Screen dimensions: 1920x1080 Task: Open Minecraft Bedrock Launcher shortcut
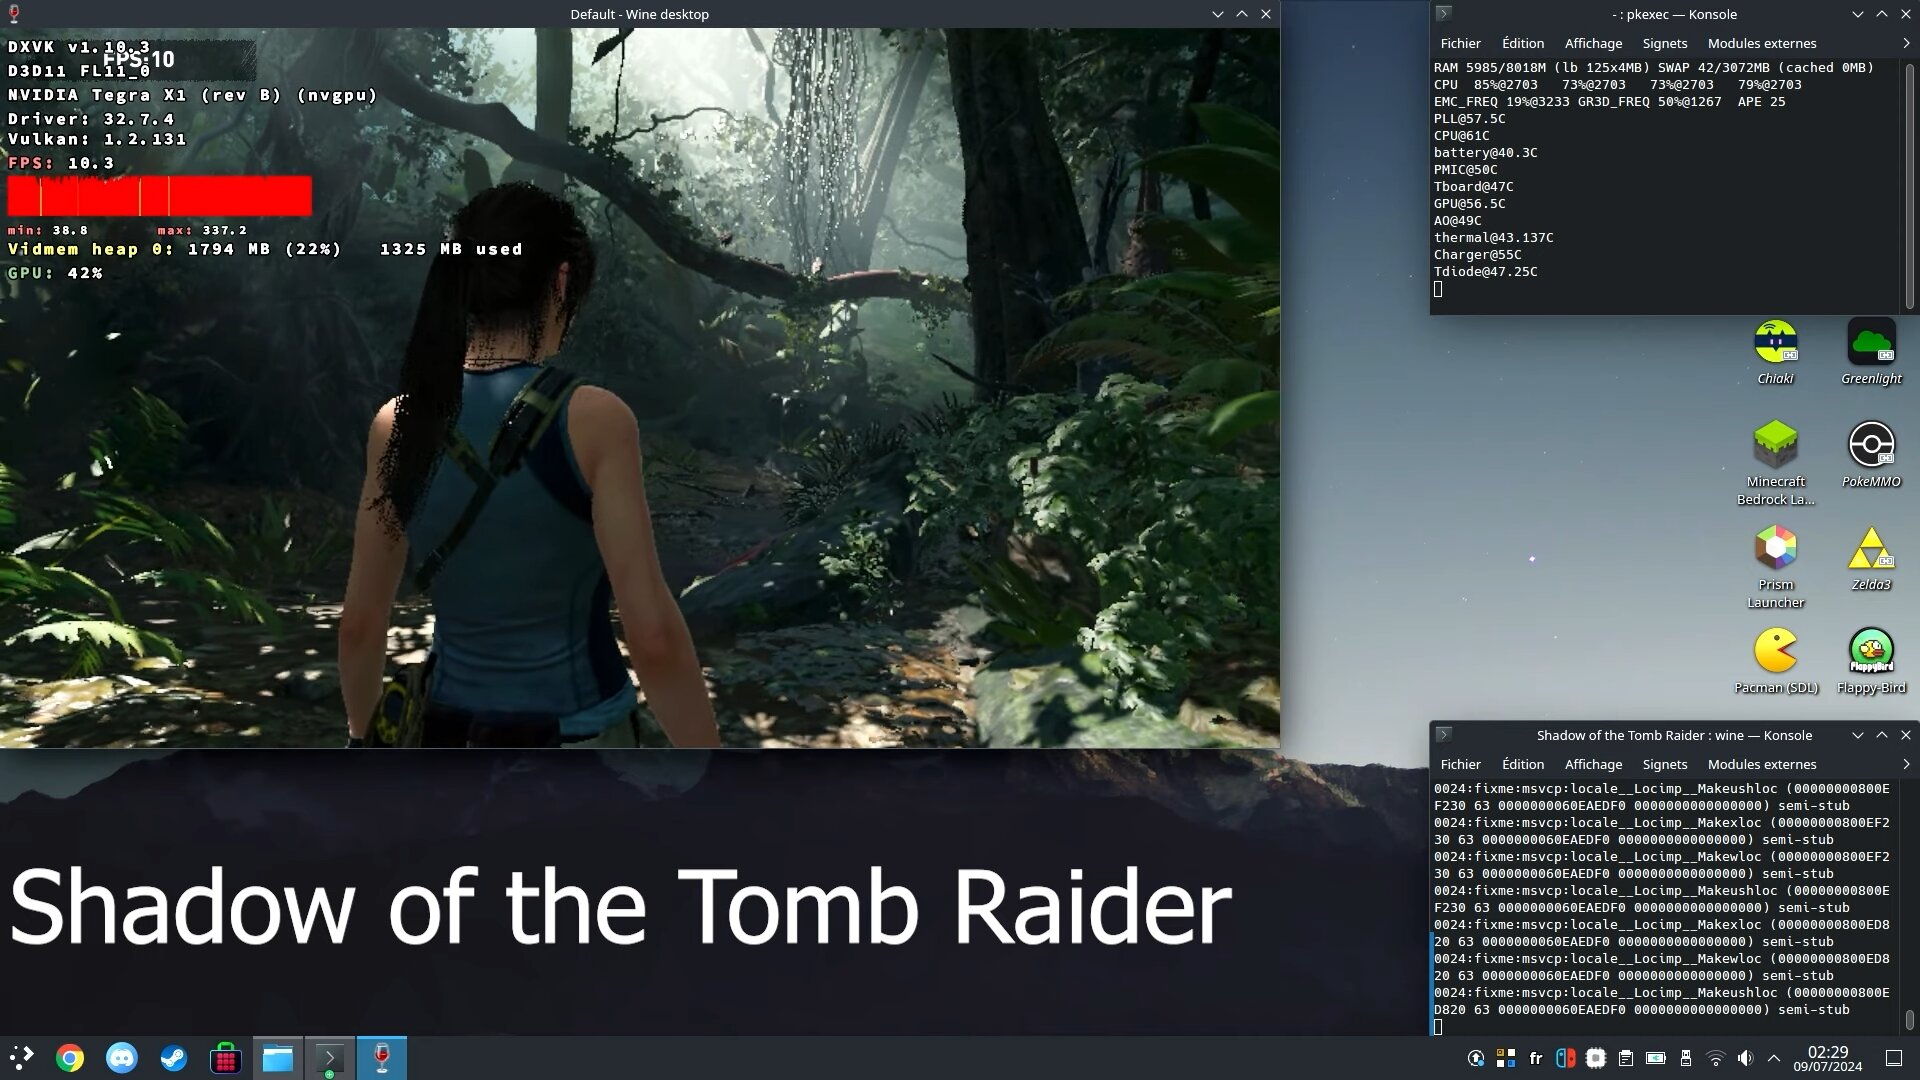pos(1775,463)
